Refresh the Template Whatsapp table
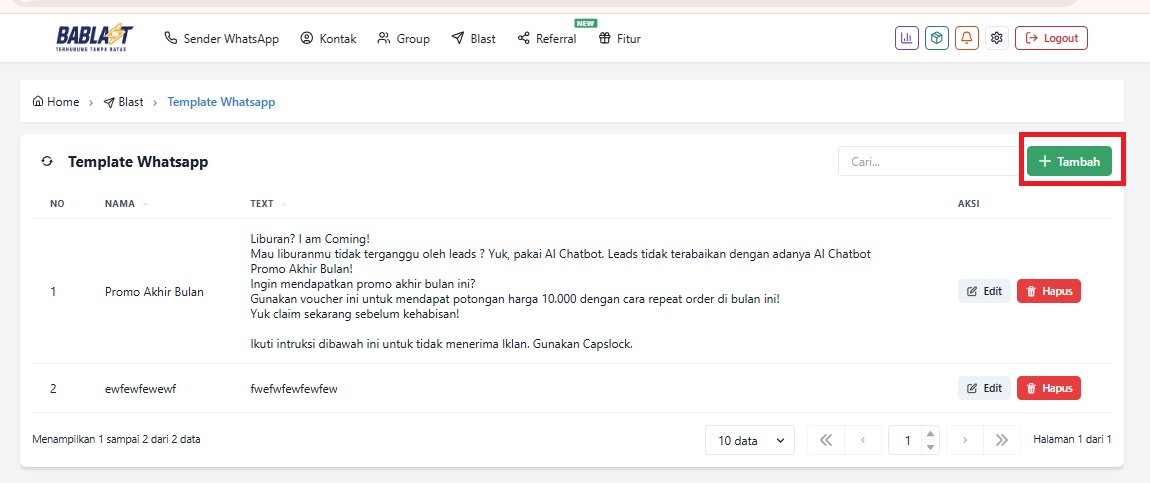 tap(47, 161)
